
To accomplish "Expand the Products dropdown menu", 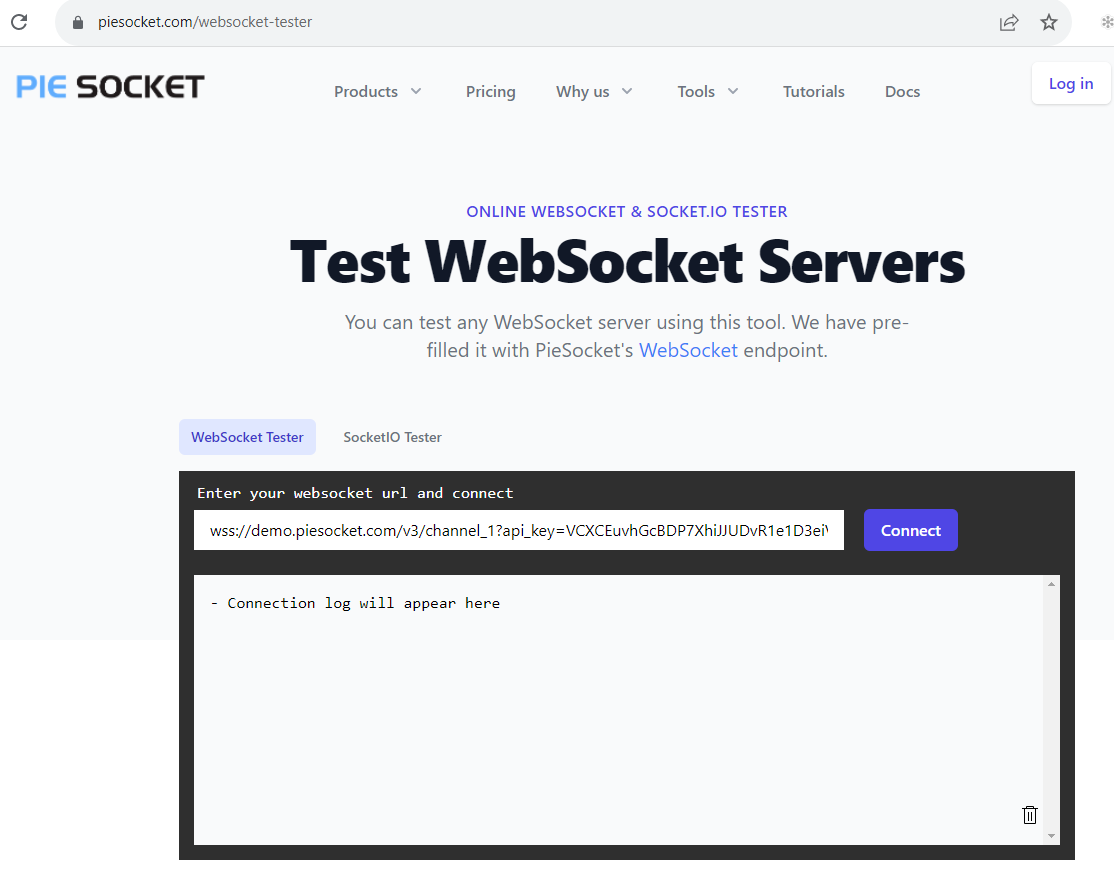I will click(x=378, y=92).
